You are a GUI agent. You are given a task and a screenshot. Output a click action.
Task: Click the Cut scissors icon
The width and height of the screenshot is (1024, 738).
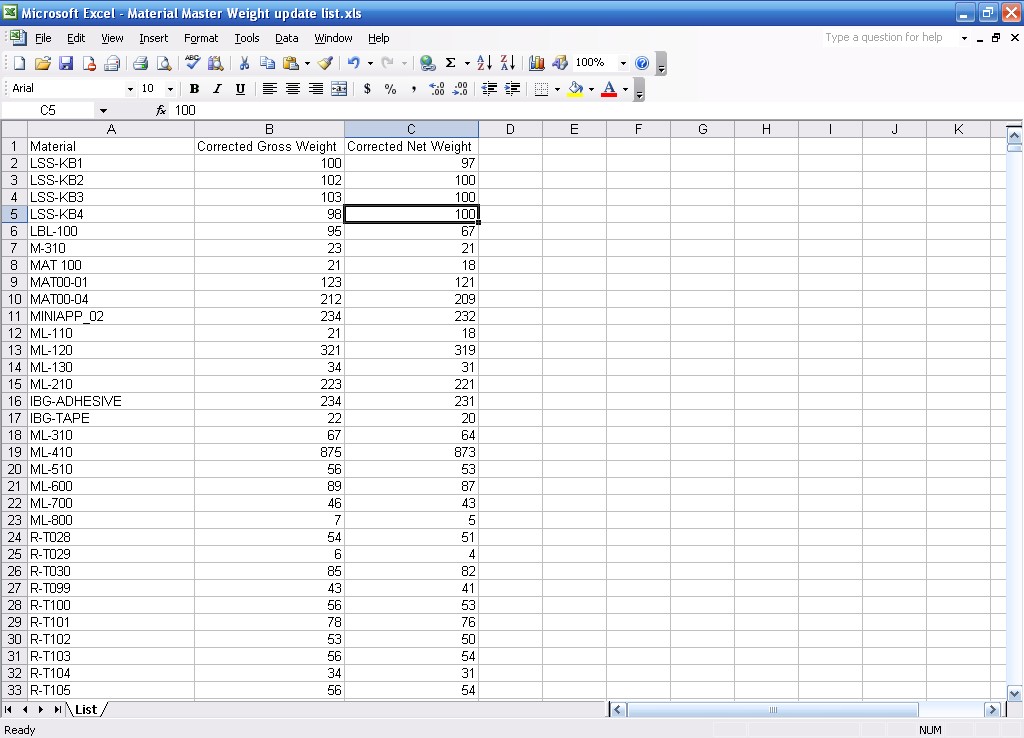point(243,63)
